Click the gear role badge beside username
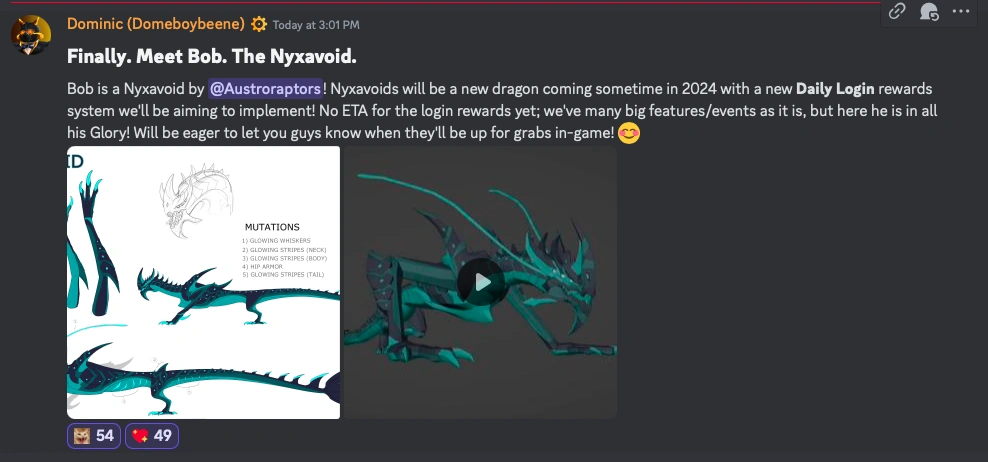Image resolution: width=988 pixels, height=462 pixels. (x=258, y=25)
